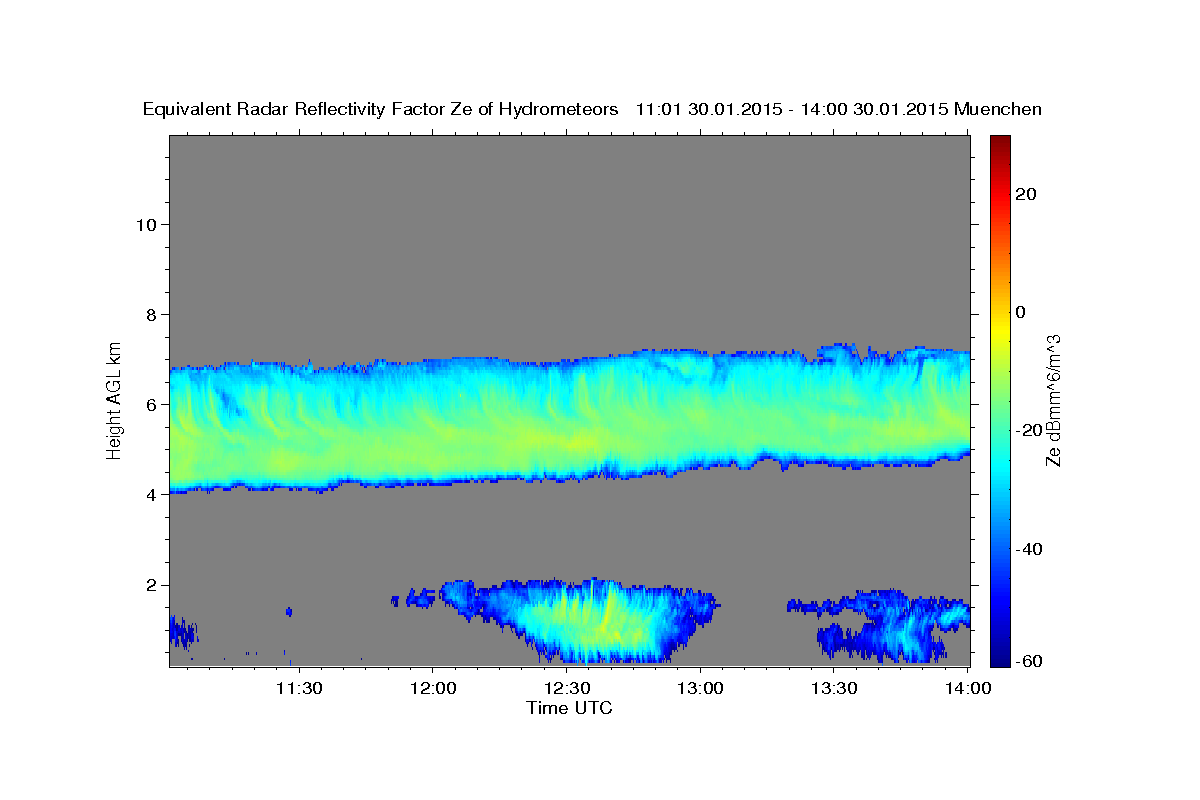Click the '13:00' time tick label
The image size is (1200, 800).
pyautogui.click(x=700, y=688)
